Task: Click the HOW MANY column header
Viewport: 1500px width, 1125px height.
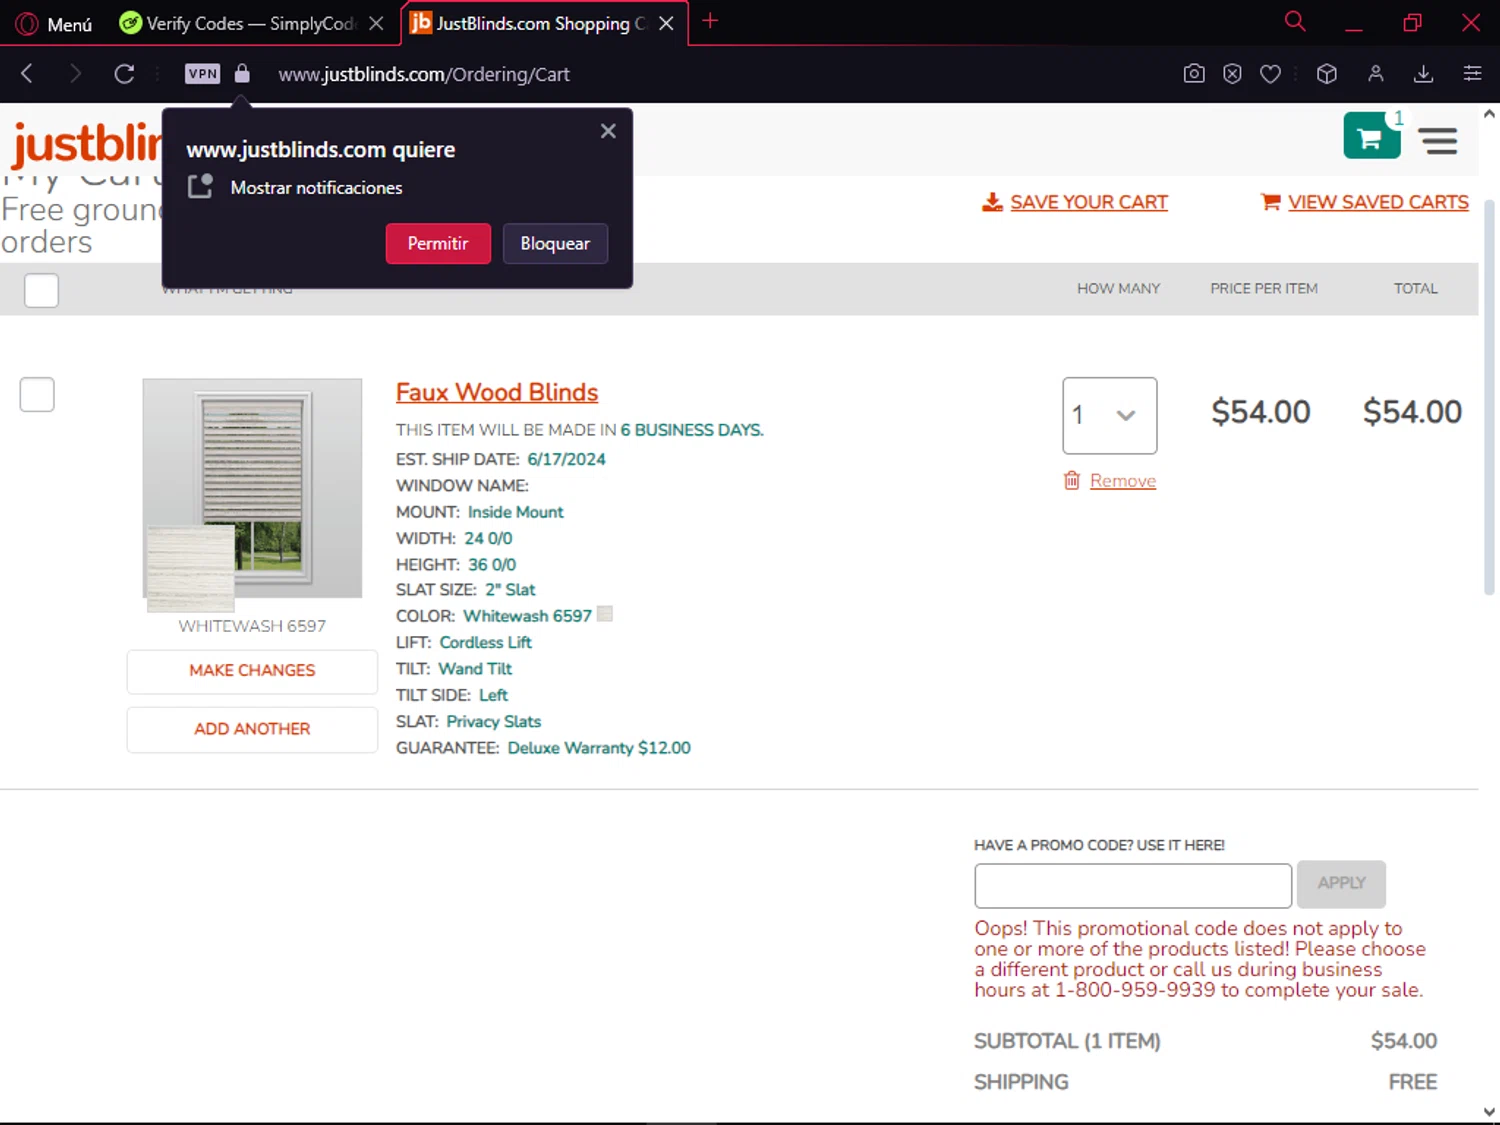Action: (x=1118, y=288)
